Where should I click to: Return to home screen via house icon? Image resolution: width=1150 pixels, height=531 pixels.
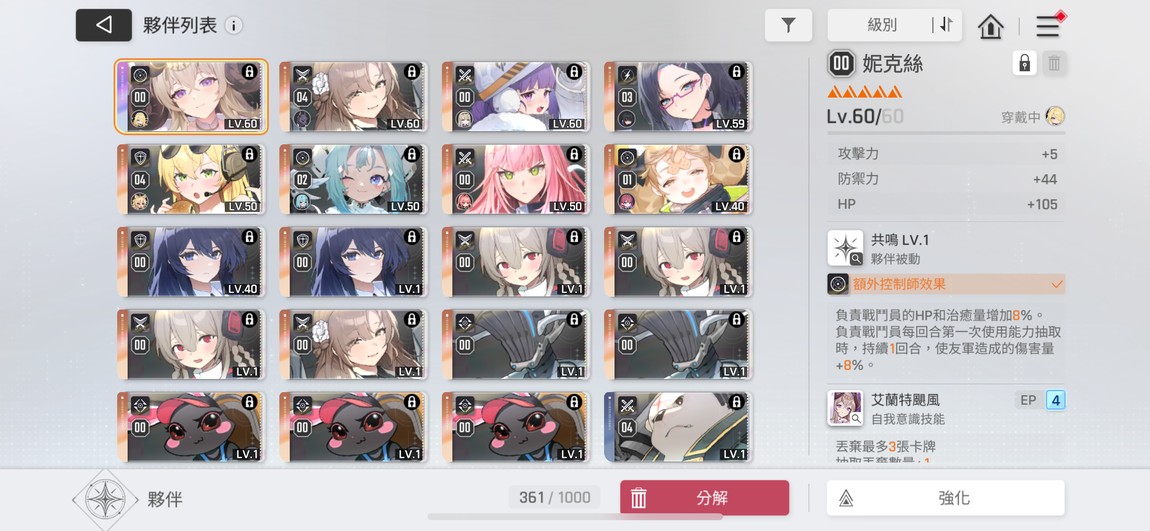point(991,26)
